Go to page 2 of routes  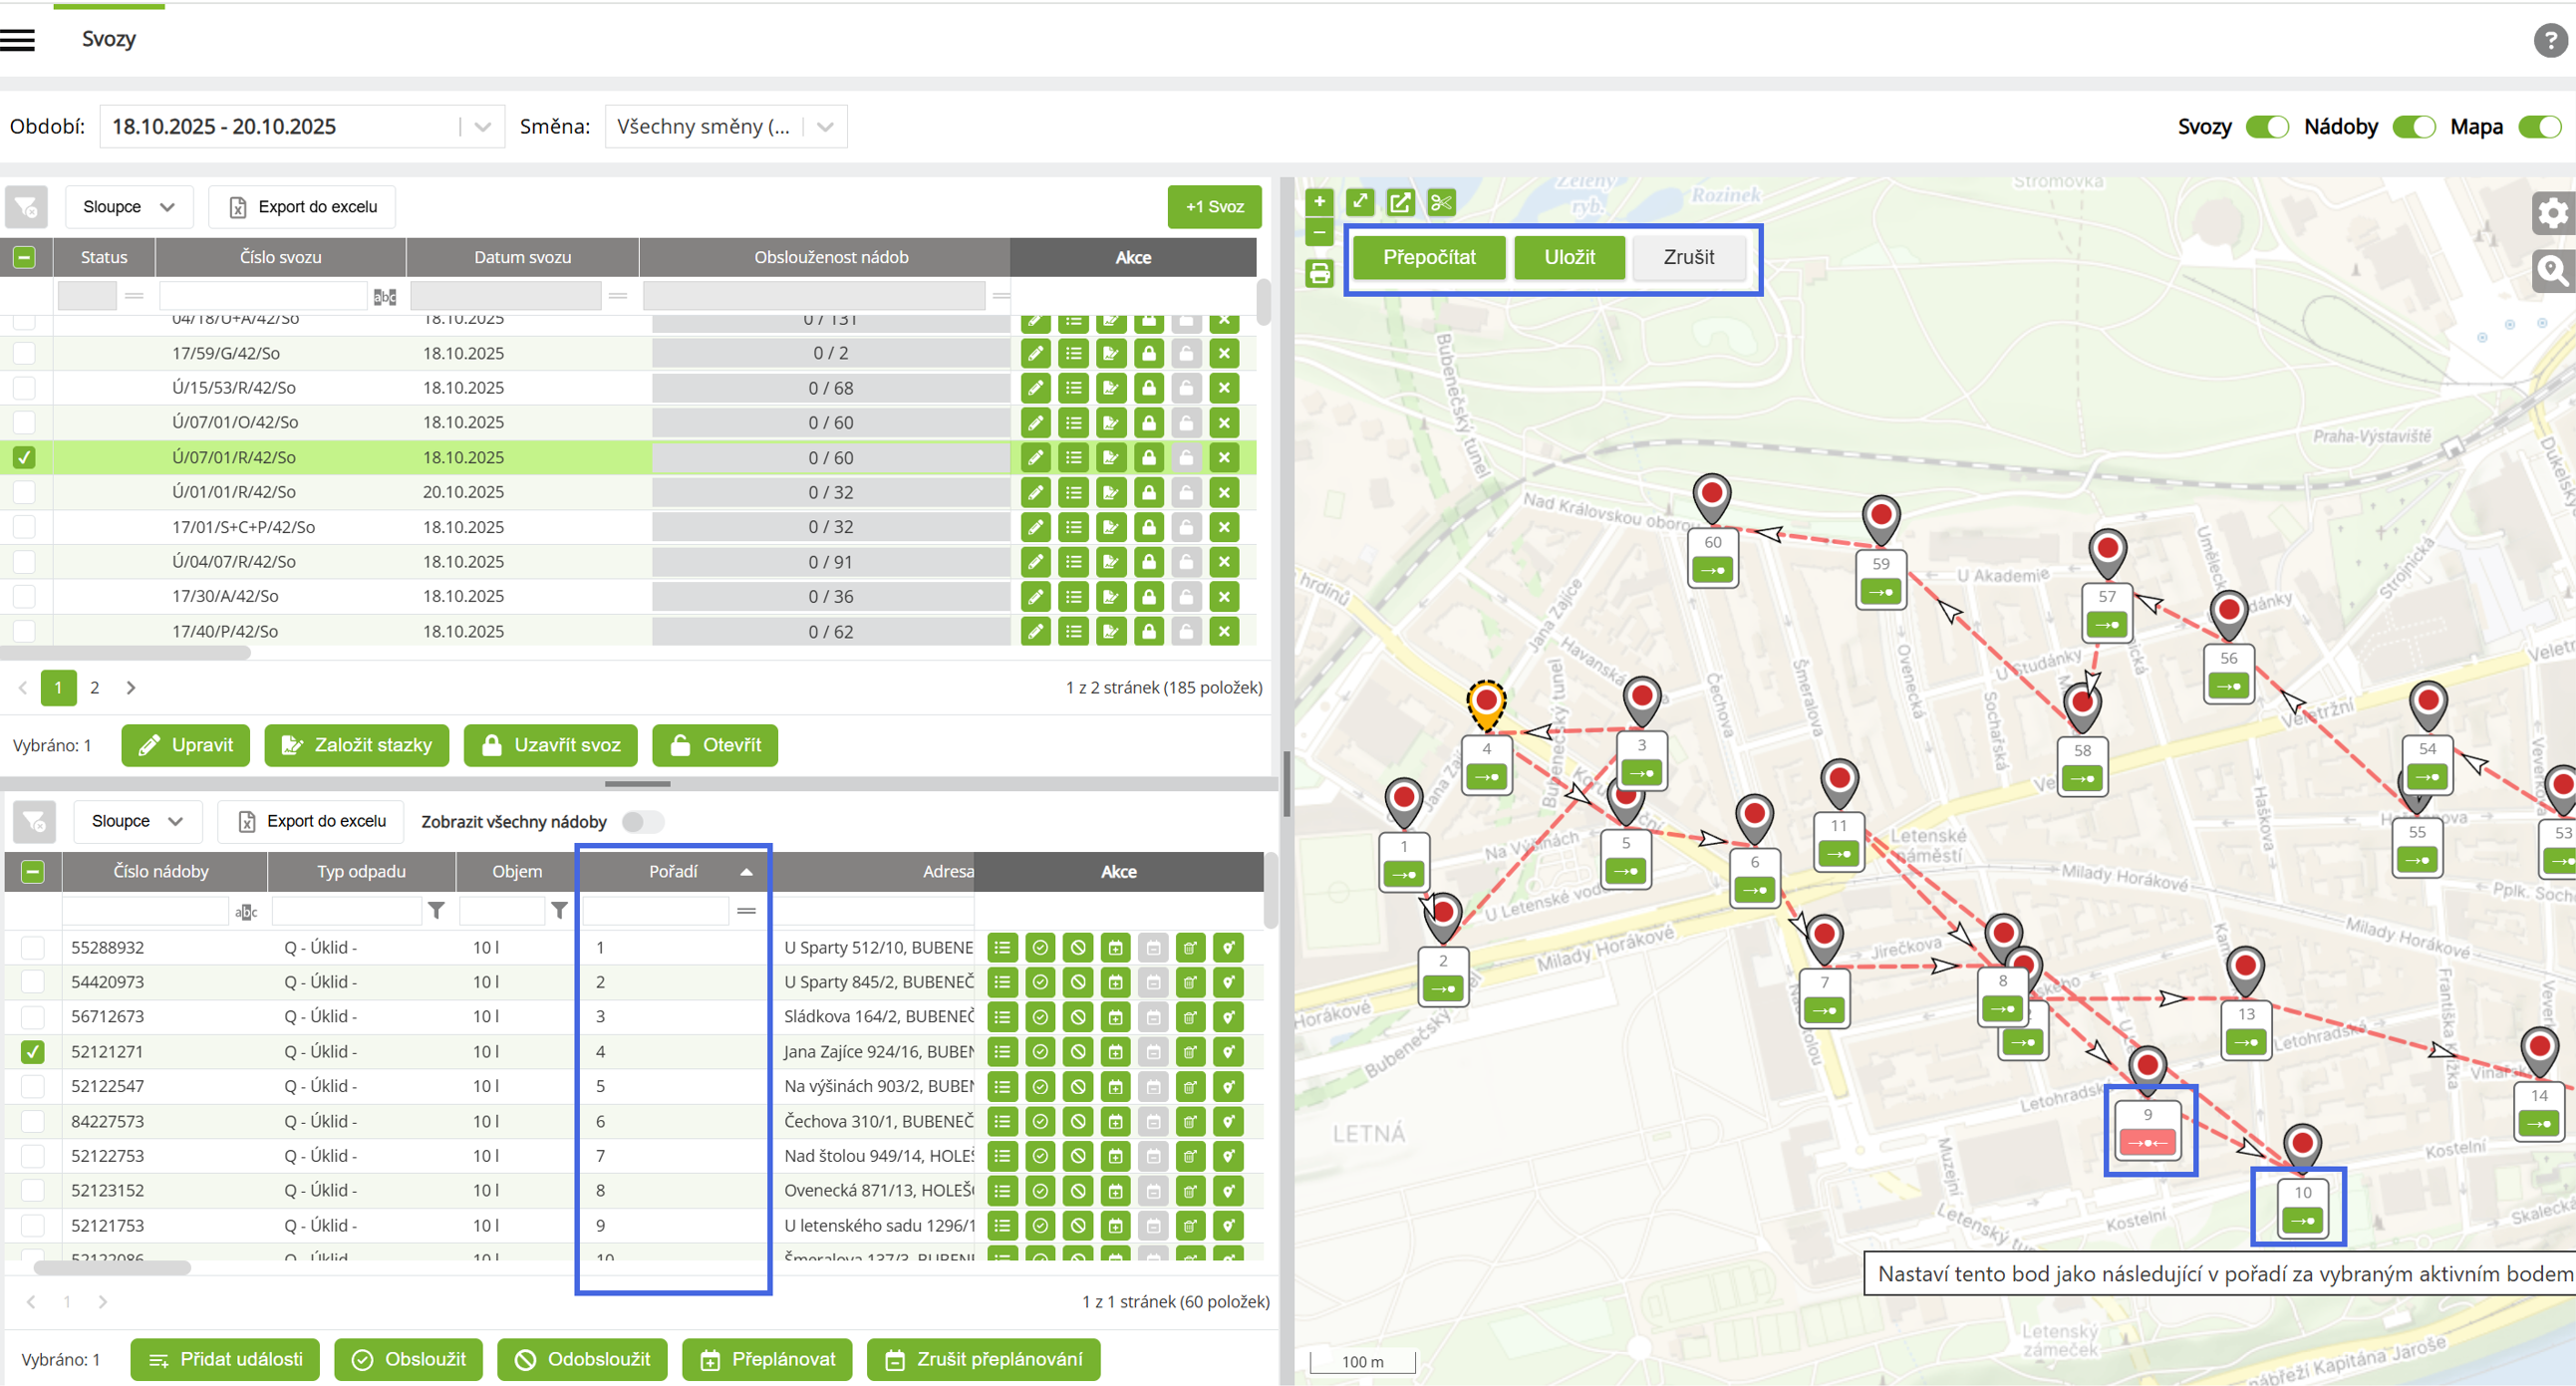[x=95, y=688]
